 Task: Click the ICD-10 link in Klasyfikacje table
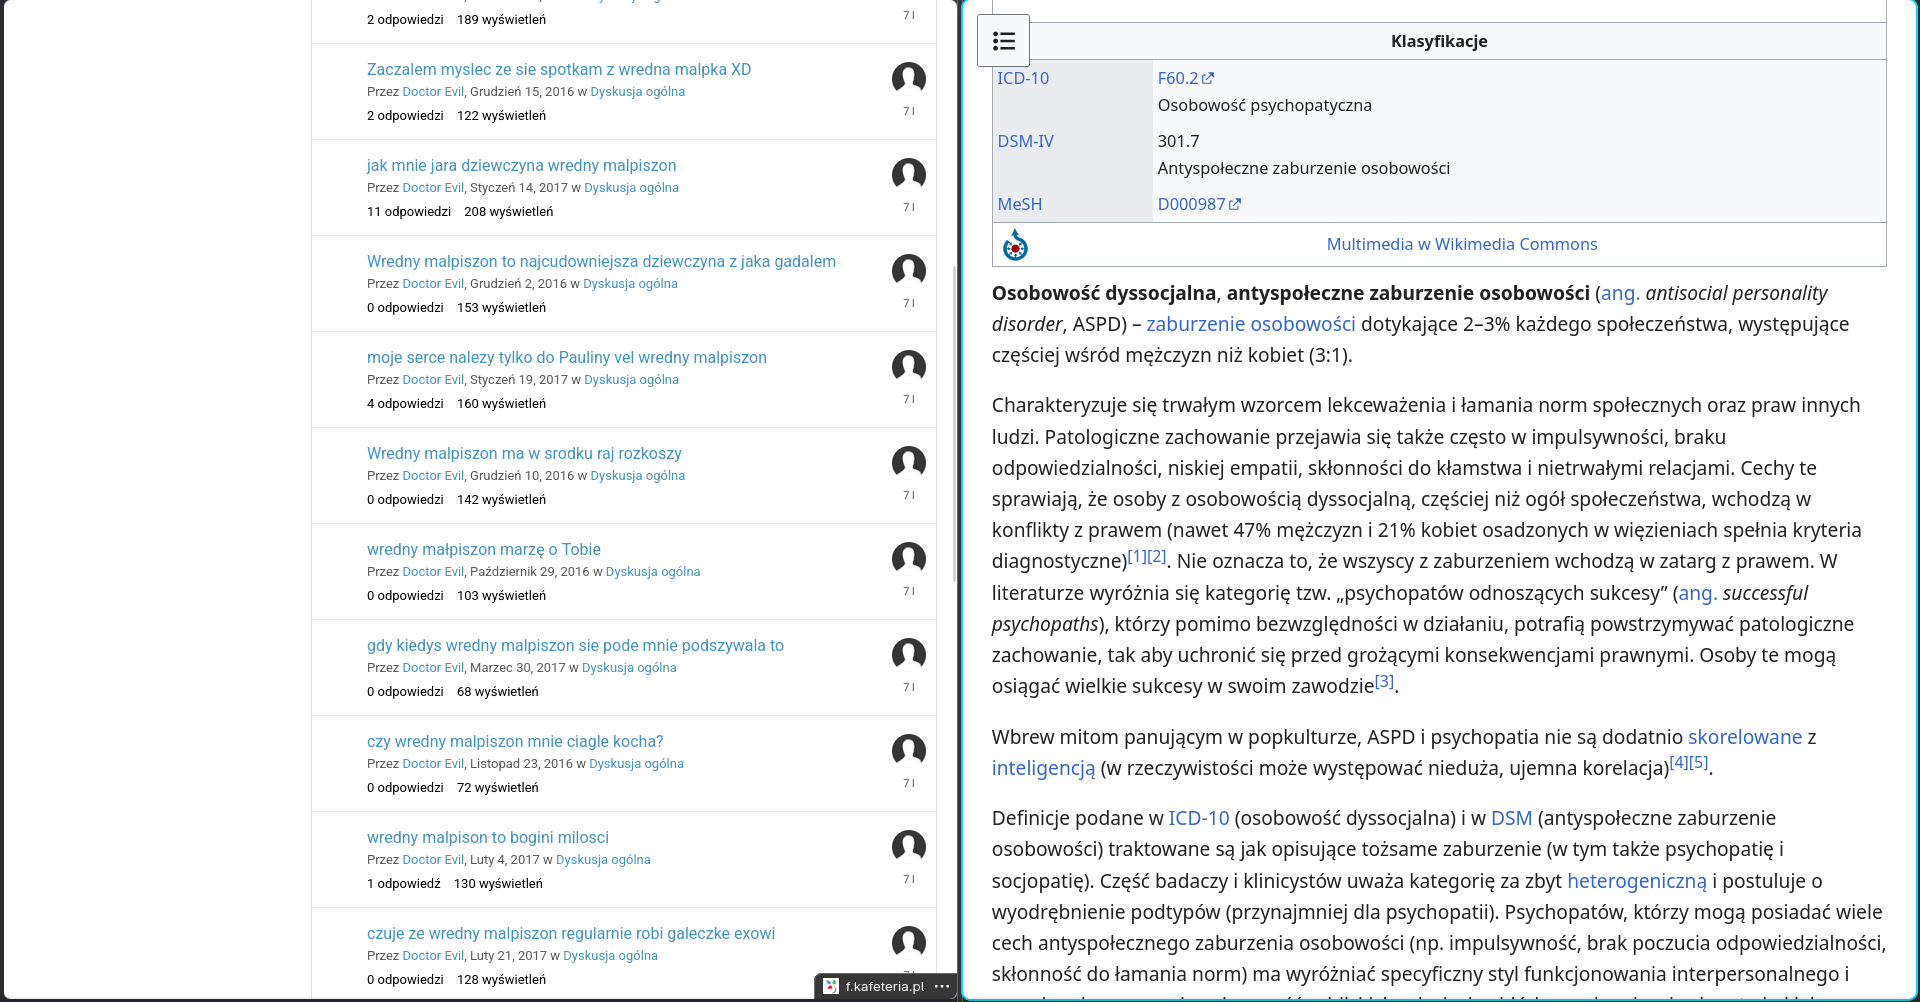(x=1023, y=78)
